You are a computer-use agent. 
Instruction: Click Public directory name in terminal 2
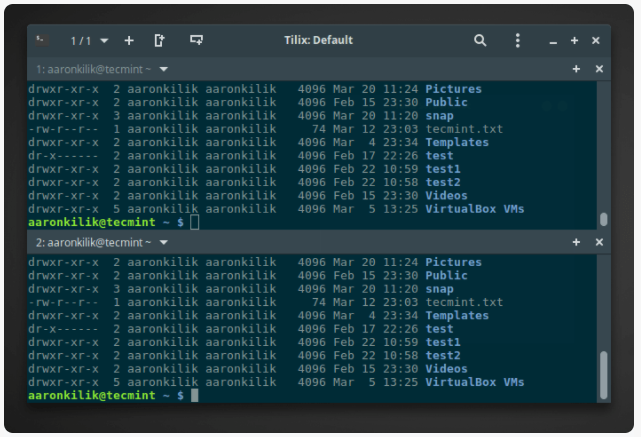(x=446, y=276)
